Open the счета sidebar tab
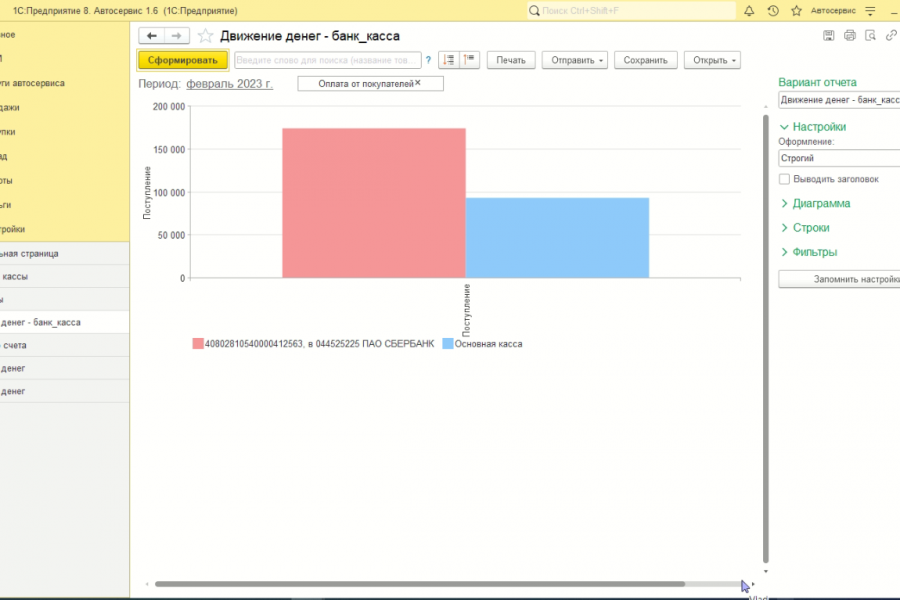 [64, 345]
